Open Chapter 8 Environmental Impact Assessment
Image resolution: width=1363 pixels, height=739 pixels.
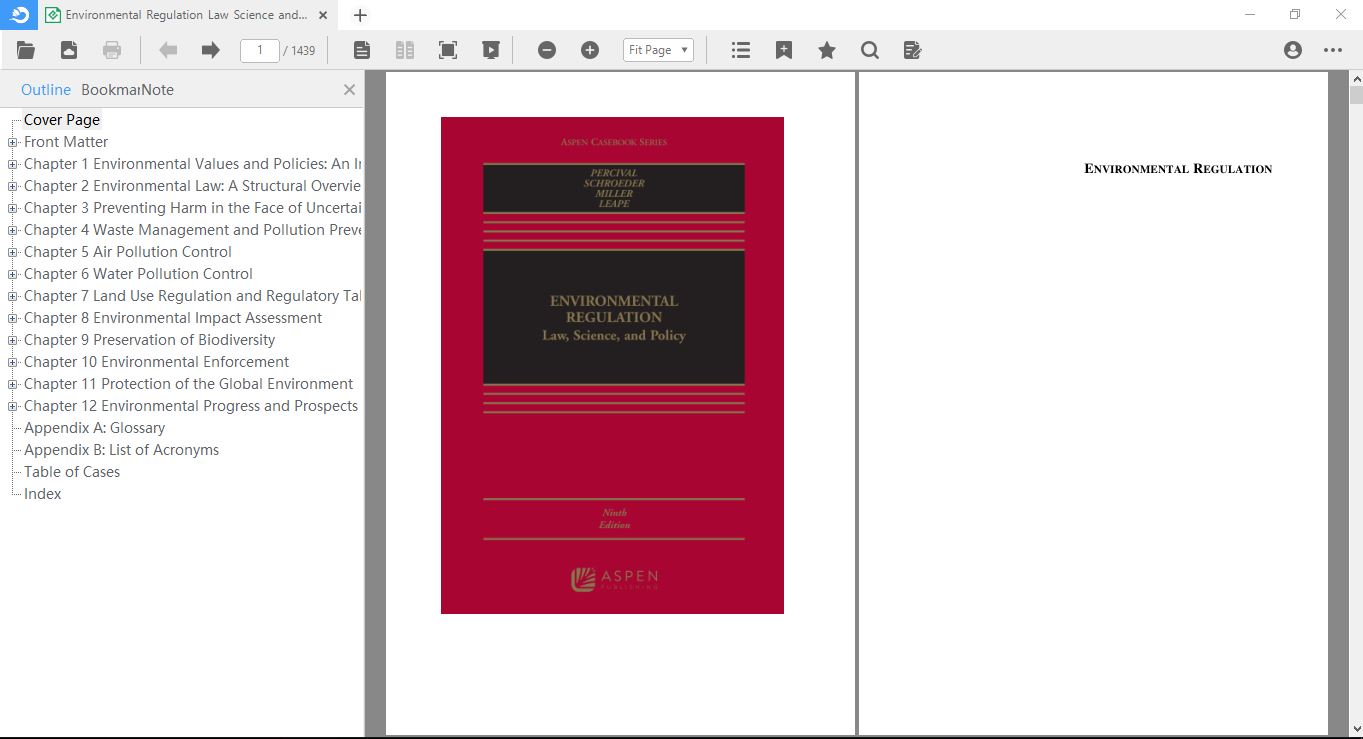coord(173,318)
